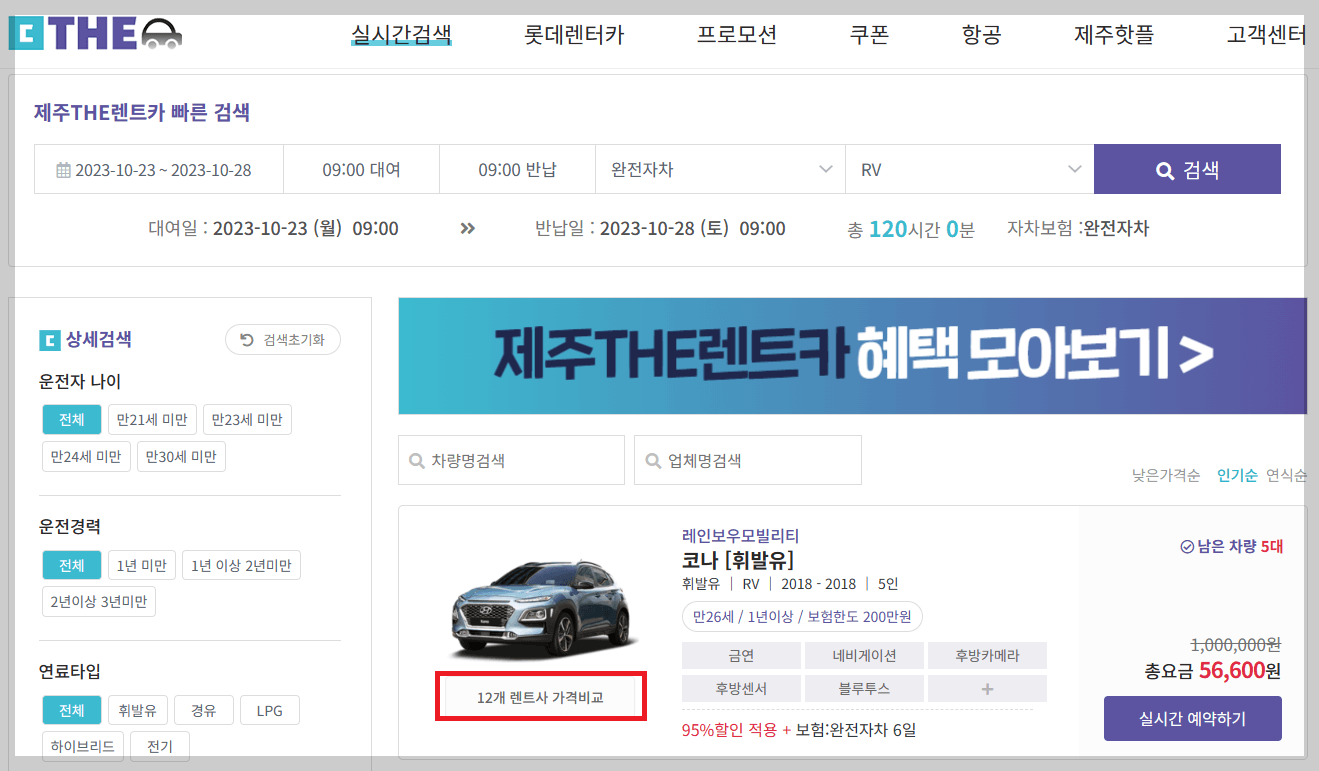Filter by 휘발유 fuel type
1319x771 pixels.
(x=137, y=711)
